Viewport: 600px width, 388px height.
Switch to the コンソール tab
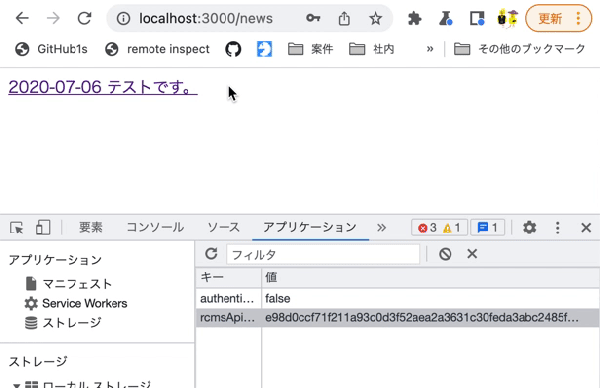pos(155,227)
